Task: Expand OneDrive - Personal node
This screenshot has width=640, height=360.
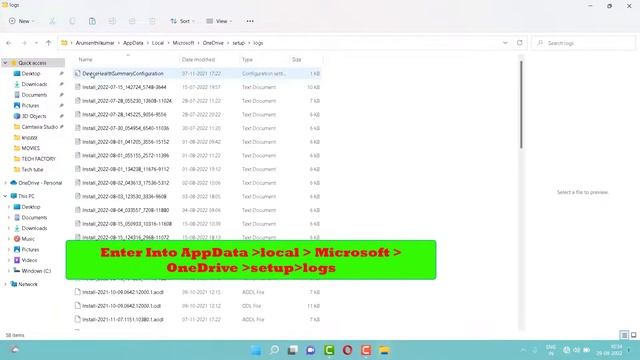Action: pyautogui.click(x=5, y=183)
